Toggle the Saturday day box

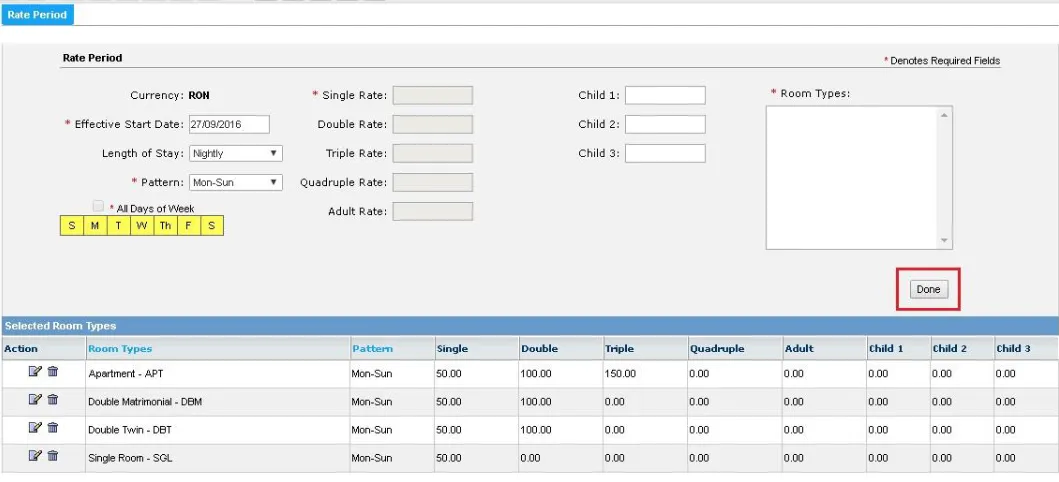(x=212, y=226)
